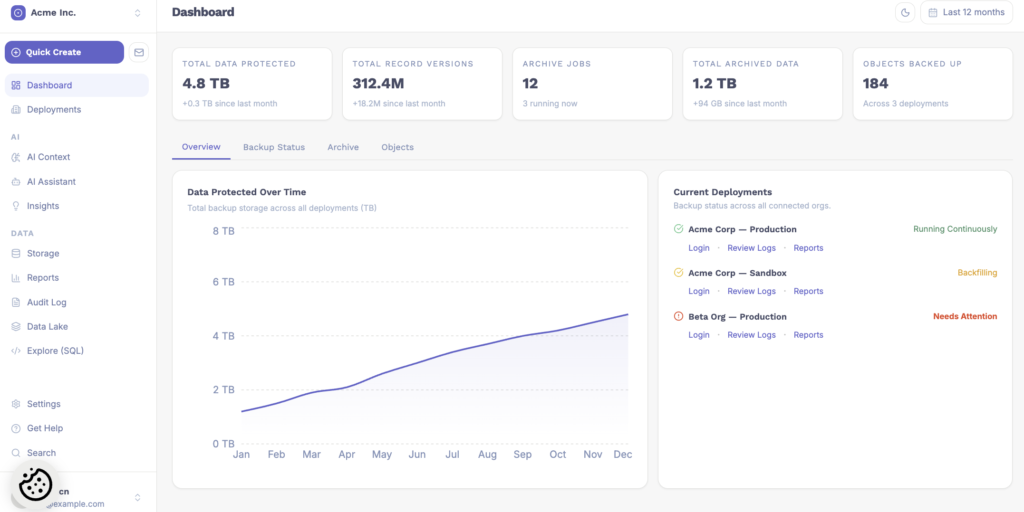1024x512 pixels.
Task: Open cookie preferences icon in bottom-left
Action: coord(35,485)
